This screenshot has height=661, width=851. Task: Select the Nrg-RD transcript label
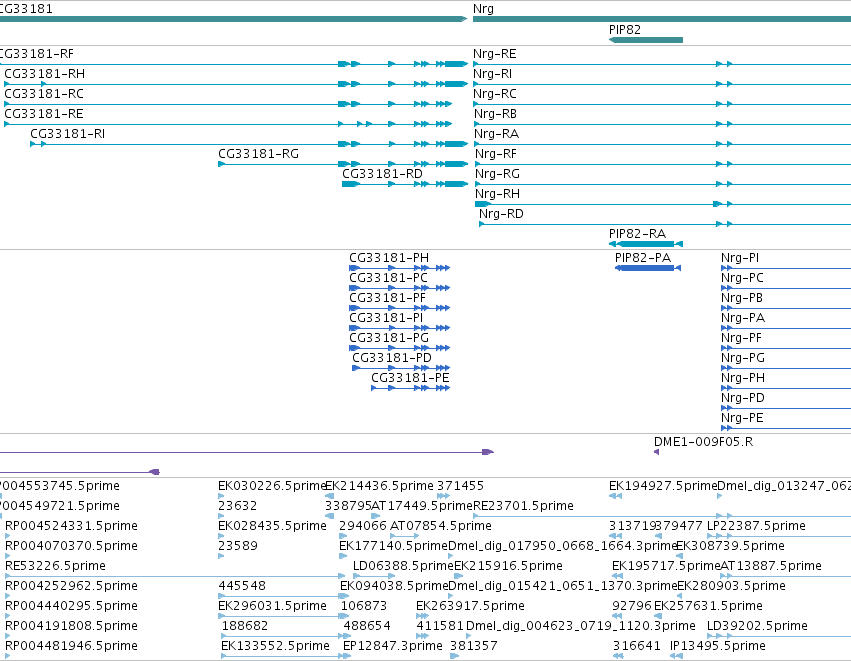point(501,214)
